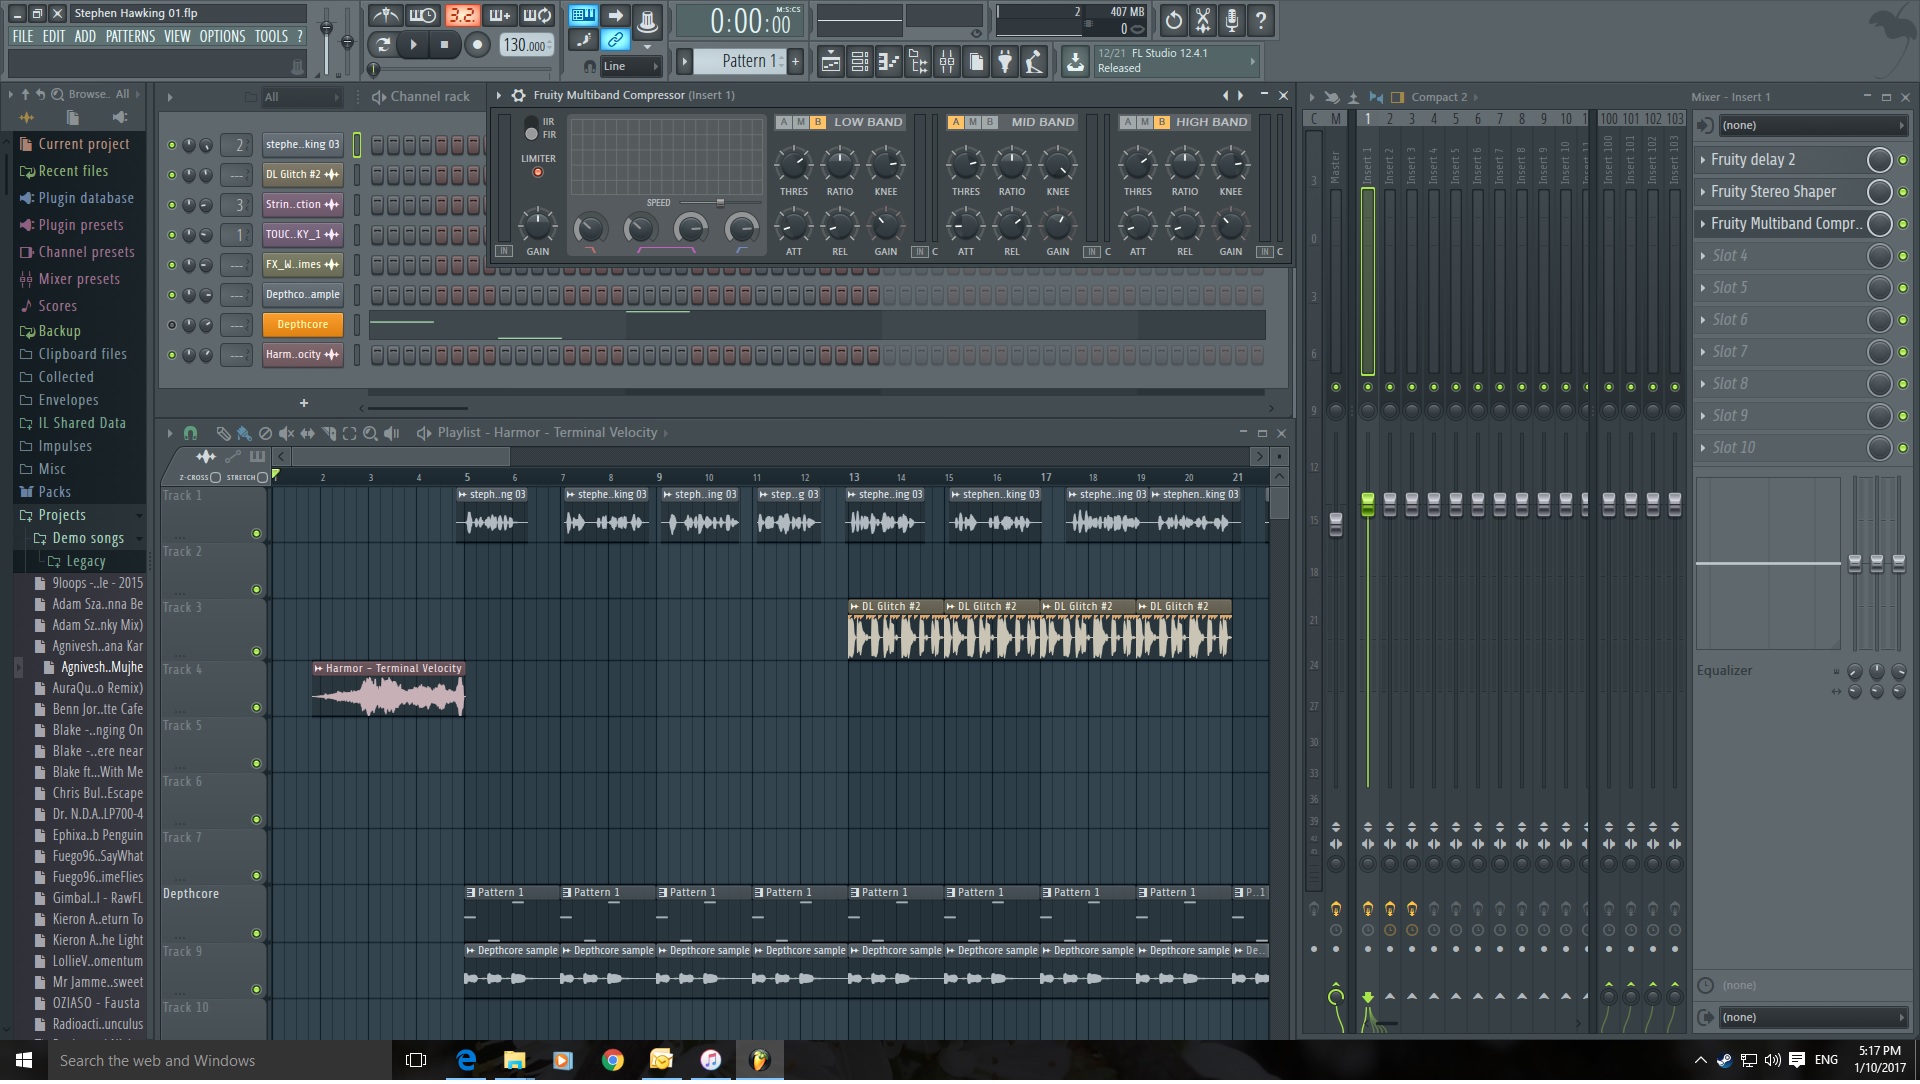Toggle the playlist snap magnet icon

(191, 433)
